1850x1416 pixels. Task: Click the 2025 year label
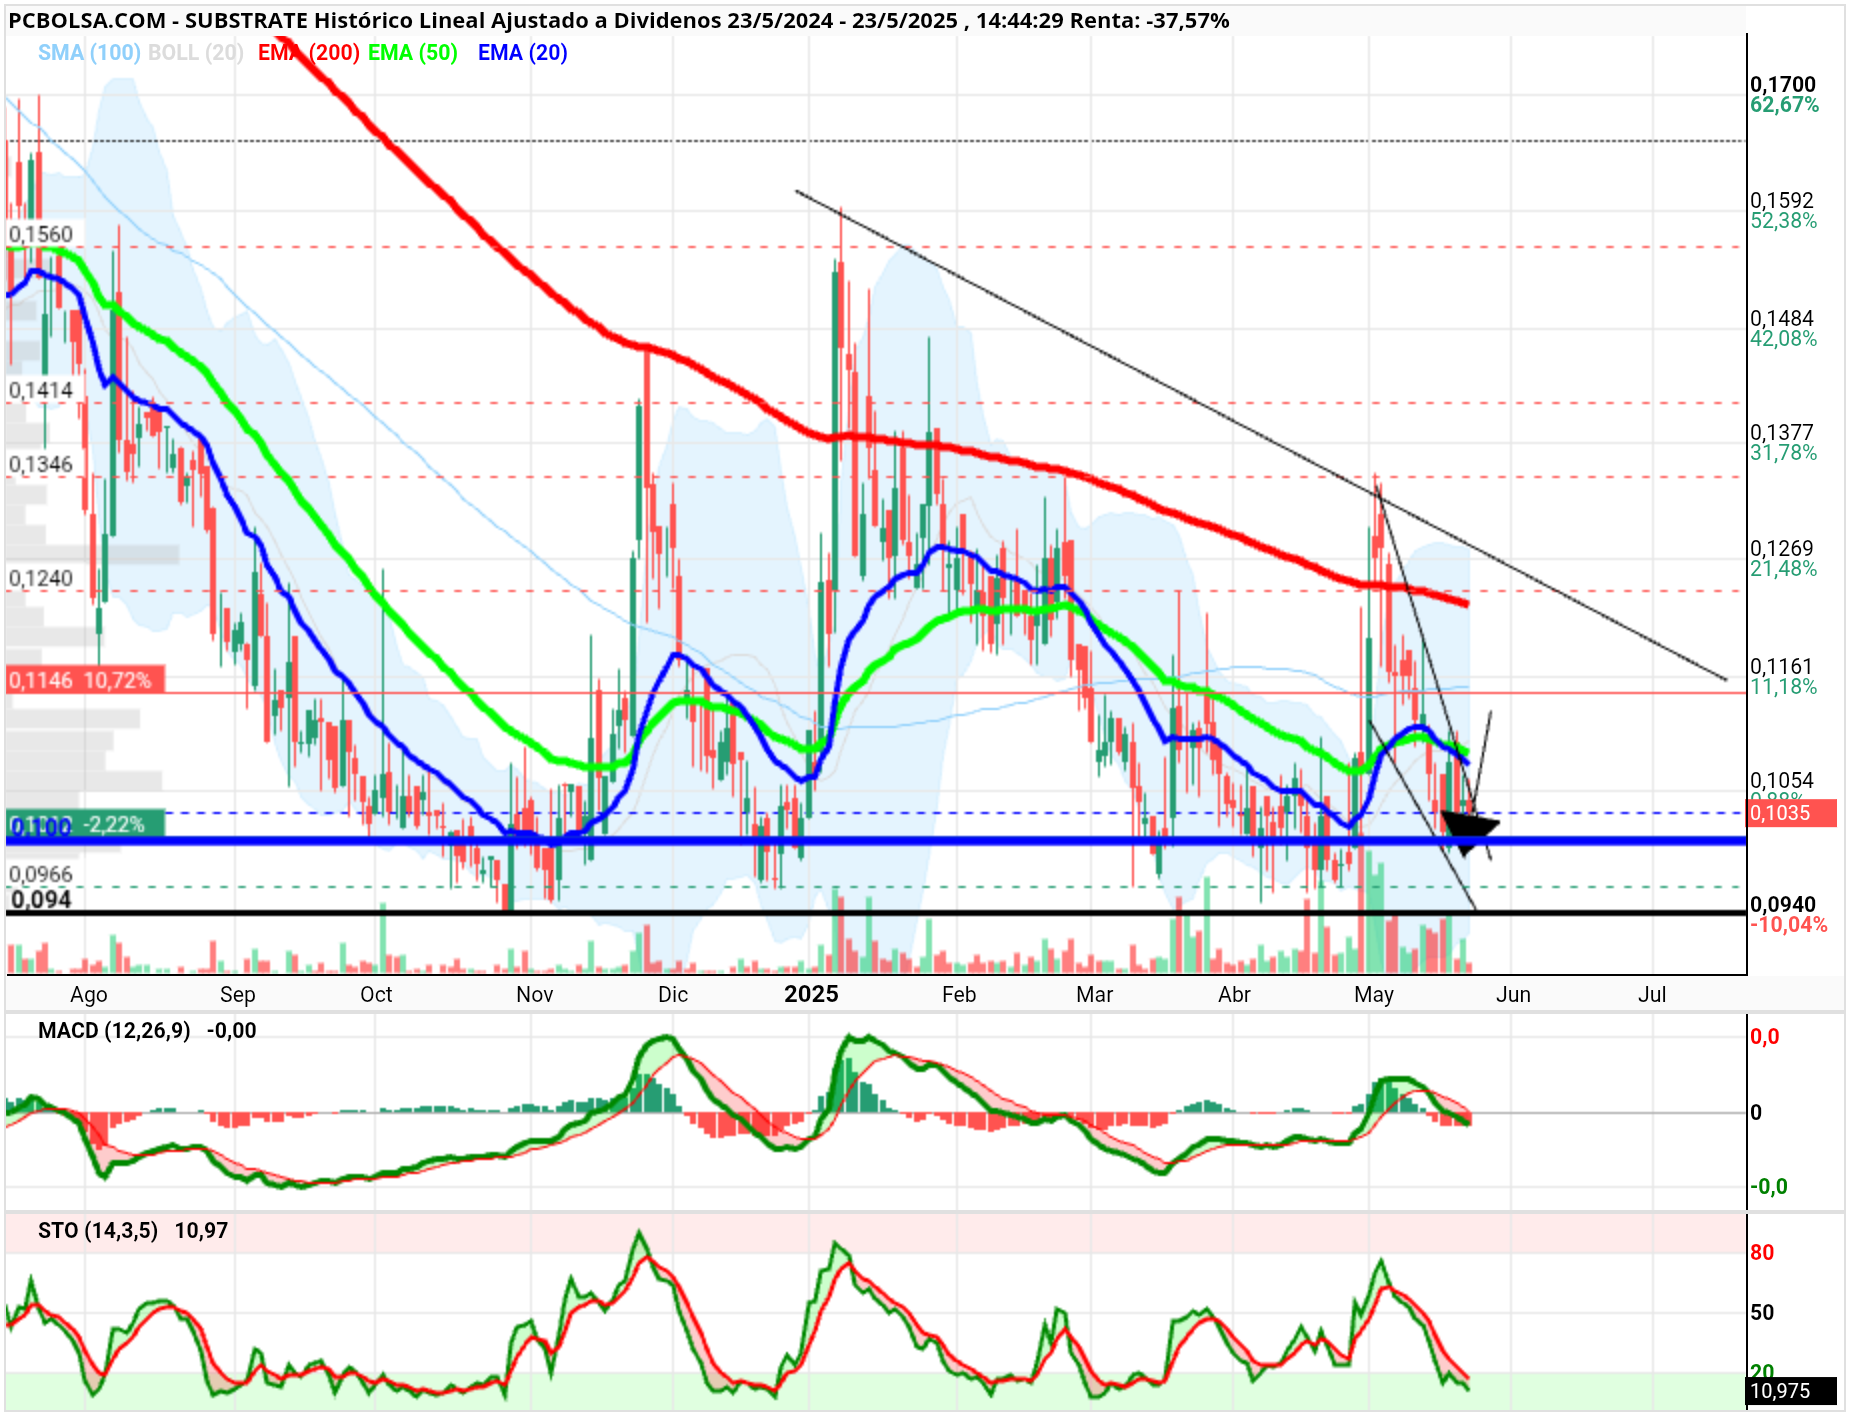[811, 994]
